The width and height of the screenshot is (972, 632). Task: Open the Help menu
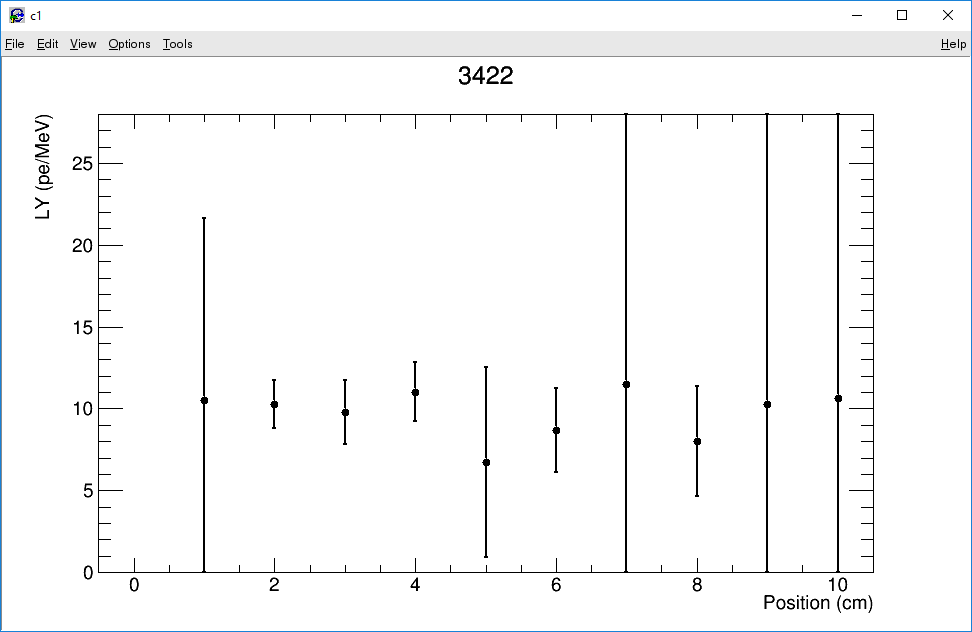coord(953,44)
